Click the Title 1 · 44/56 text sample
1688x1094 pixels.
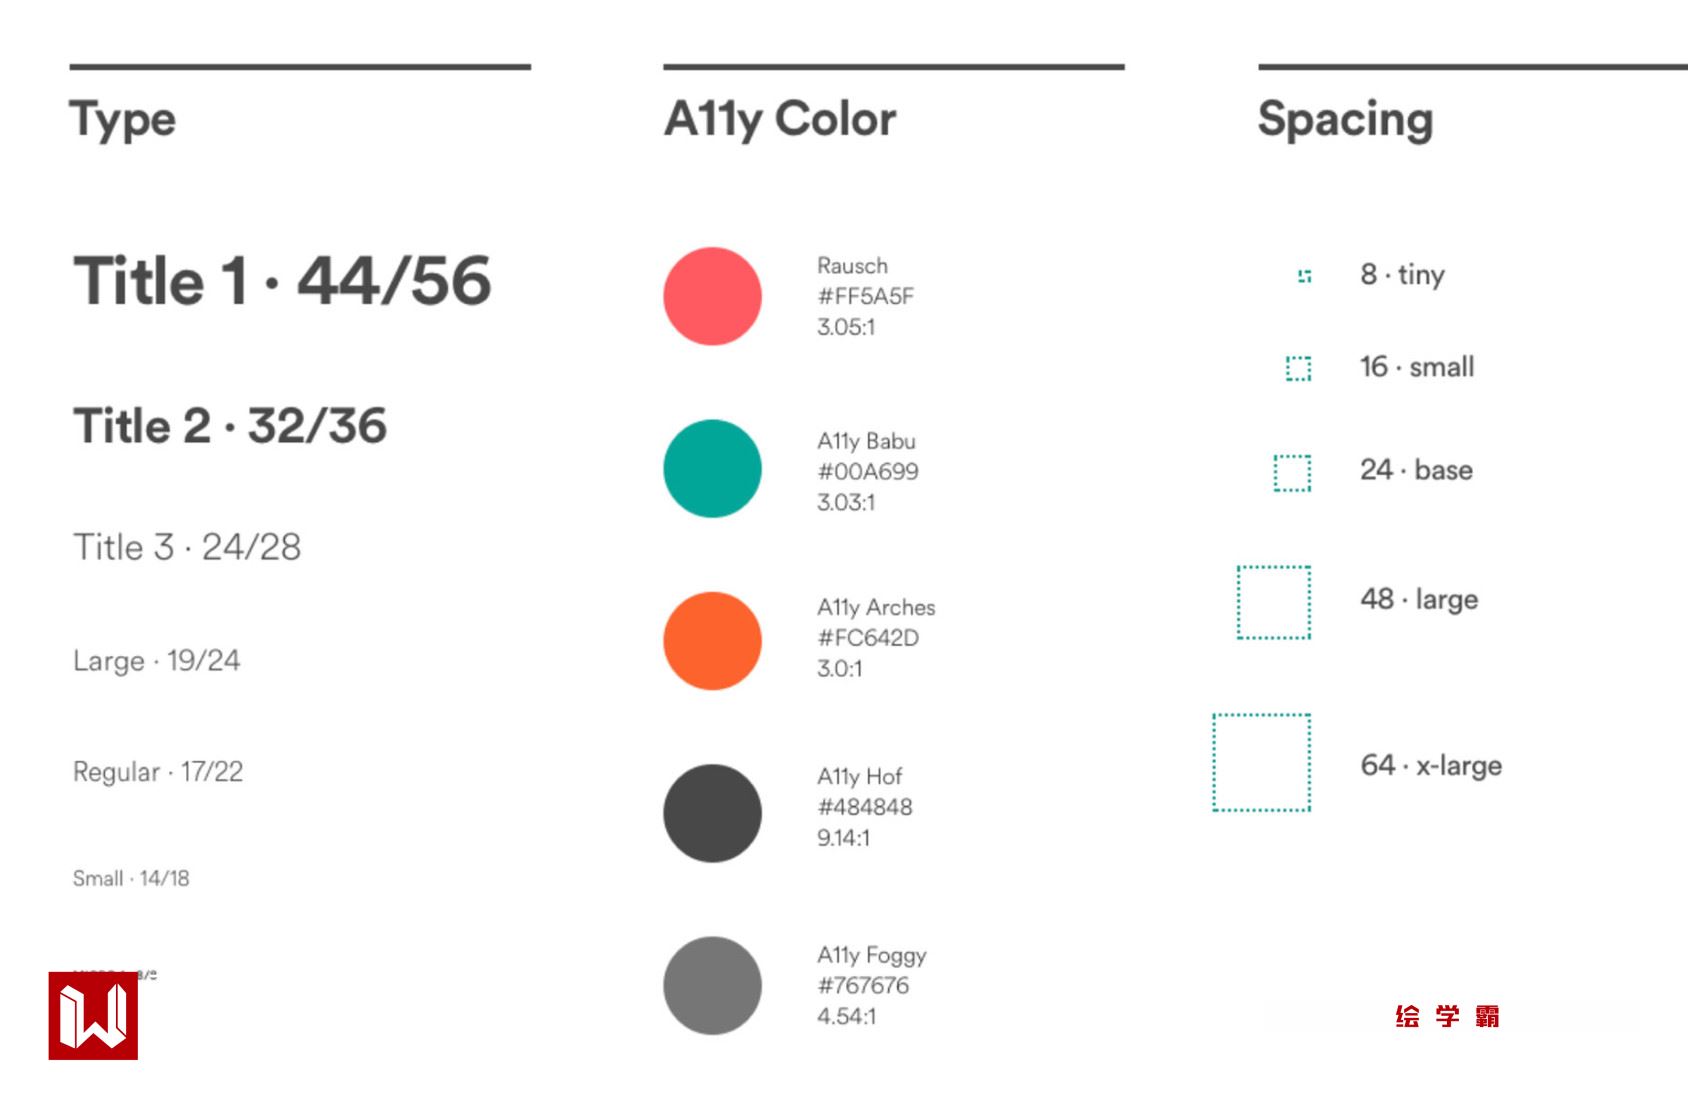(x=282, y=280)
